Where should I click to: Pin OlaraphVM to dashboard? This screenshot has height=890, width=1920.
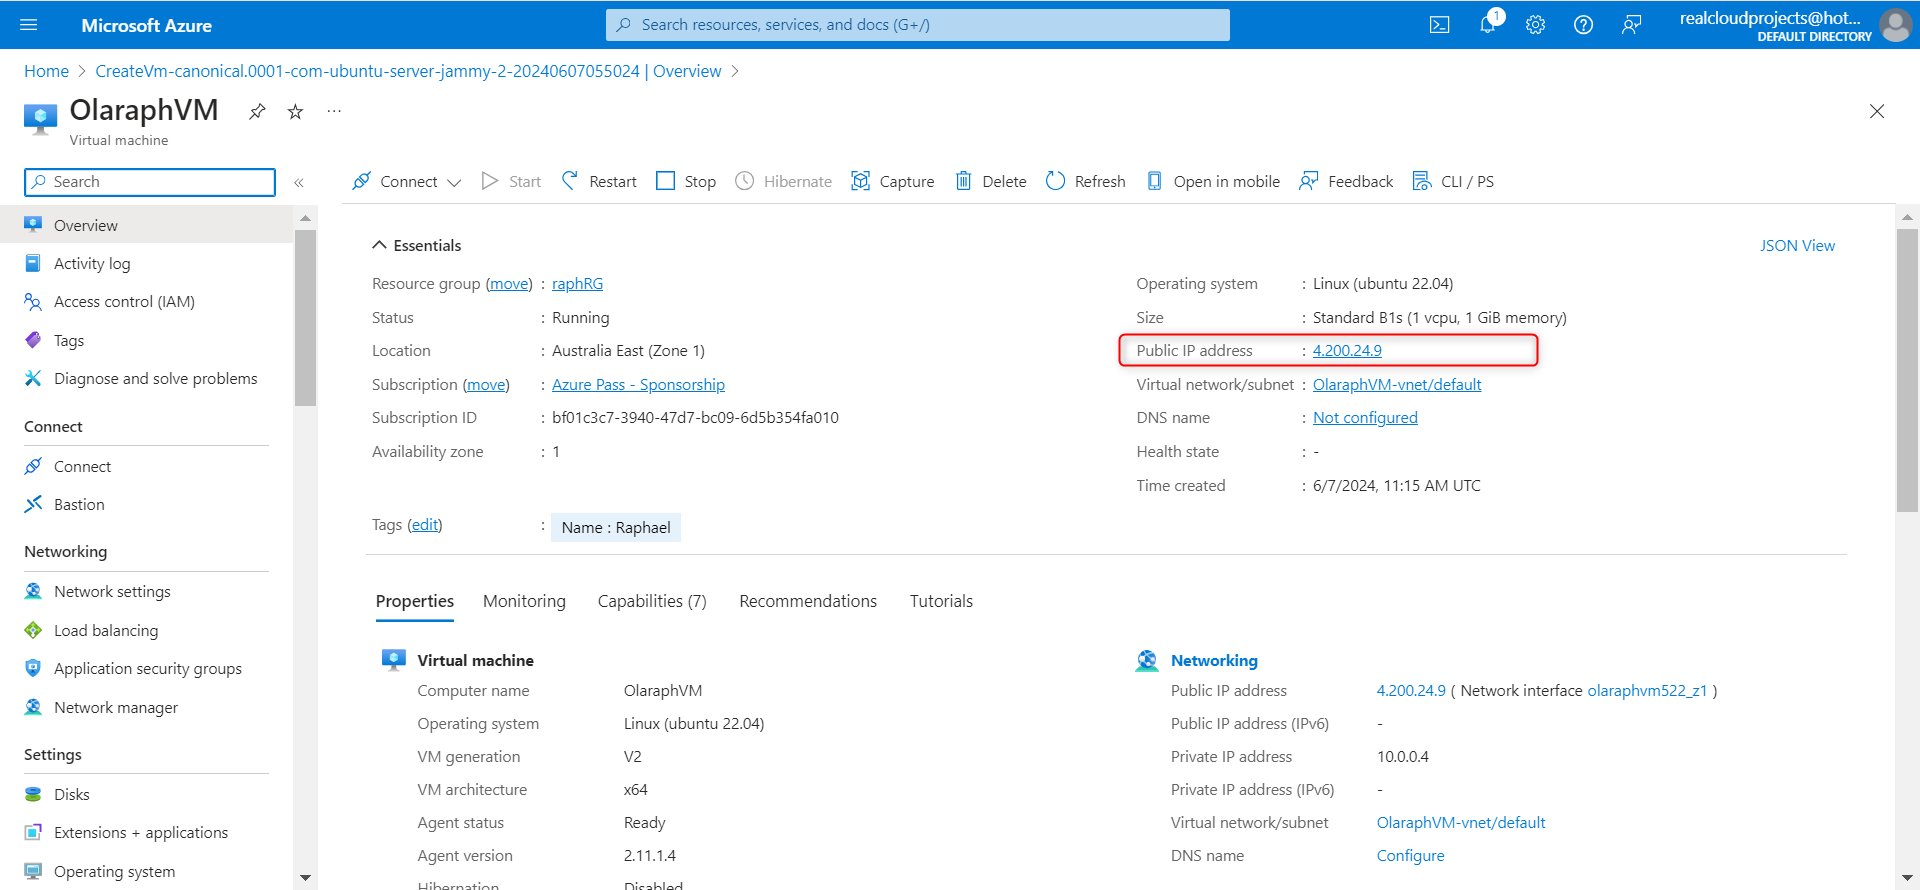coord(257,112)
